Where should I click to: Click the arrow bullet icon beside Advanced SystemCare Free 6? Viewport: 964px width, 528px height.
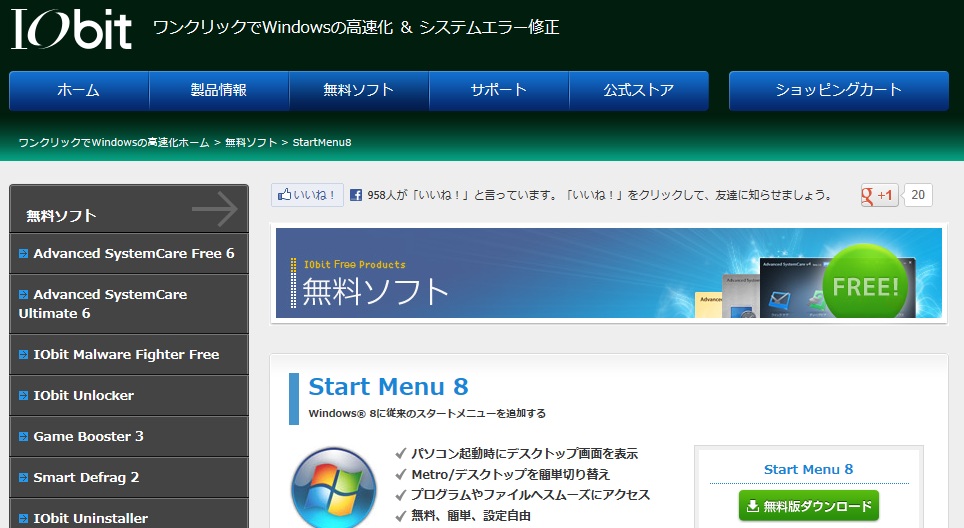23,253
